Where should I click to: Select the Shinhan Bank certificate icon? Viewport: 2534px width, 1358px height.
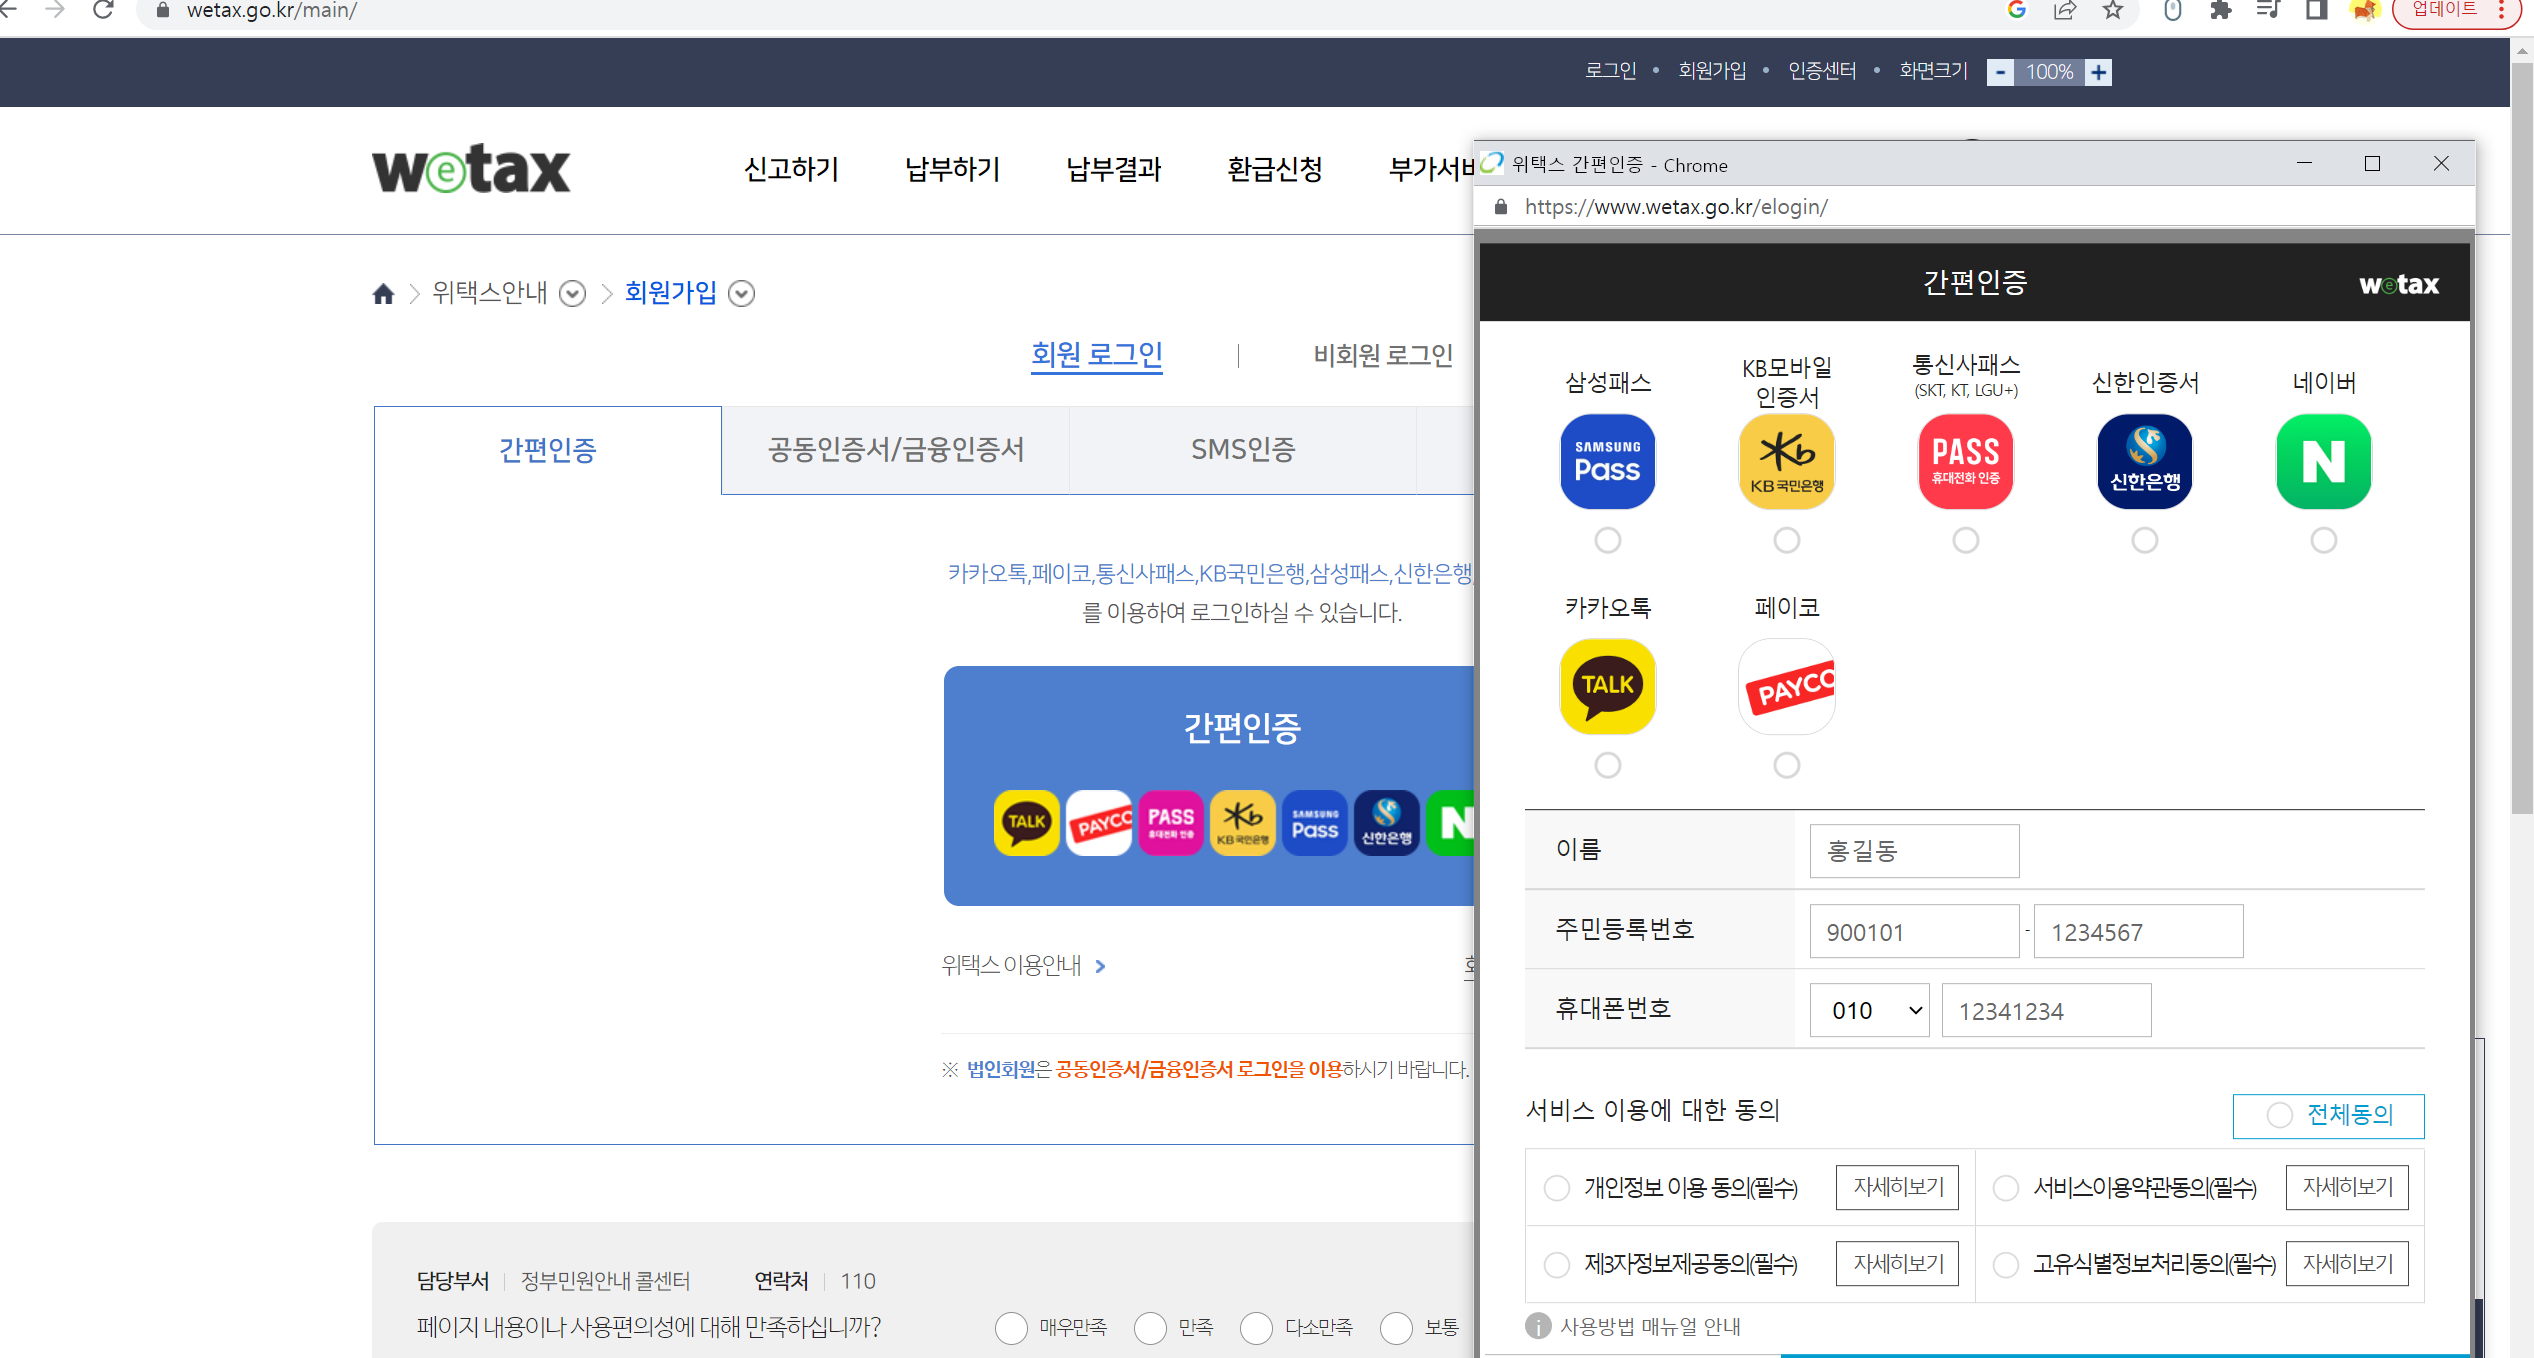coord(2144,462)
